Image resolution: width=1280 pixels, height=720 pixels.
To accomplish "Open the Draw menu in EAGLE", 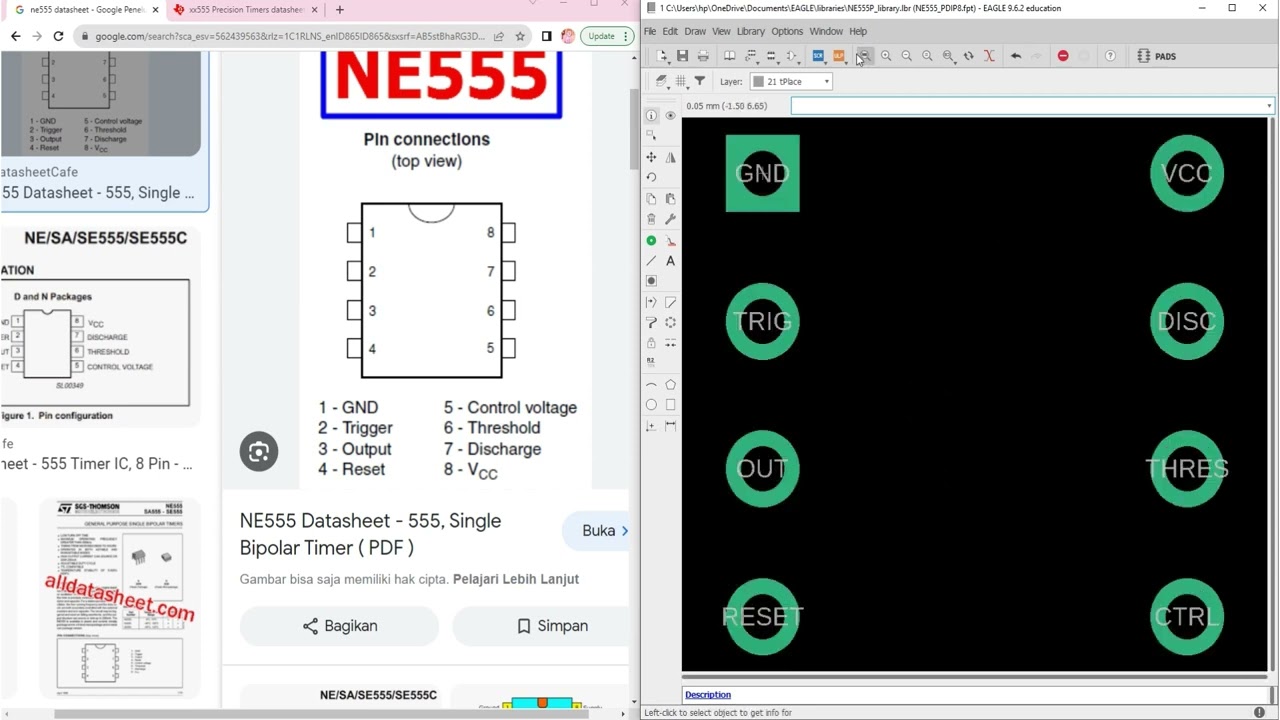I will coord(695,31).
